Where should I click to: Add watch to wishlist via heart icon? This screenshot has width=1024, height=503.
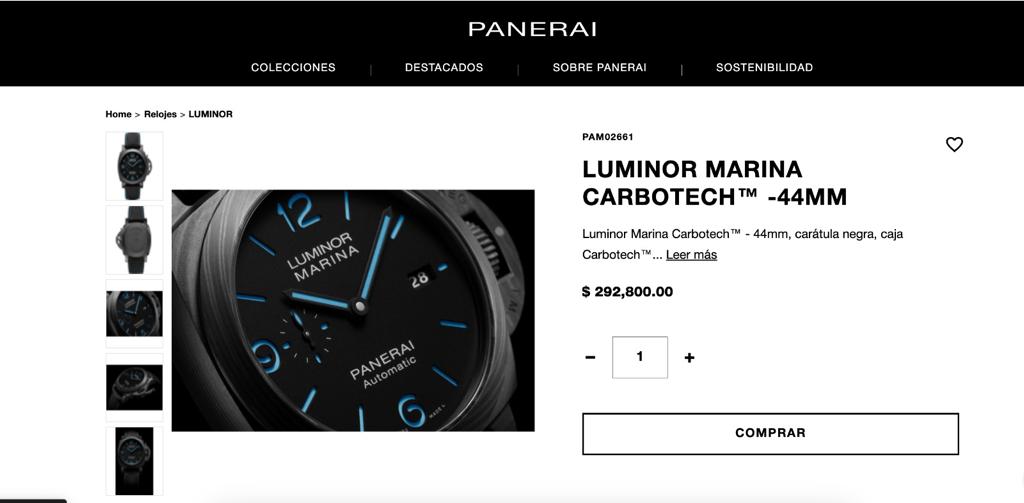[x=954, y=144]
